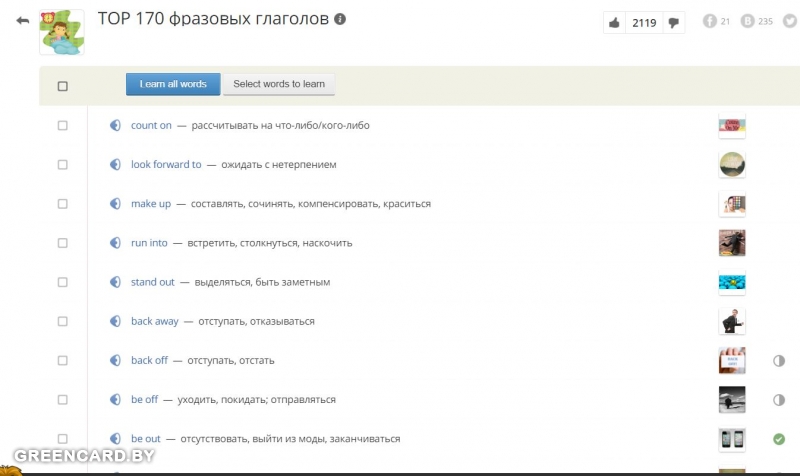The image size is (800, 476).
Task: Open the picture thumbnail for 'make up'
Action: [x=732, y=204]
